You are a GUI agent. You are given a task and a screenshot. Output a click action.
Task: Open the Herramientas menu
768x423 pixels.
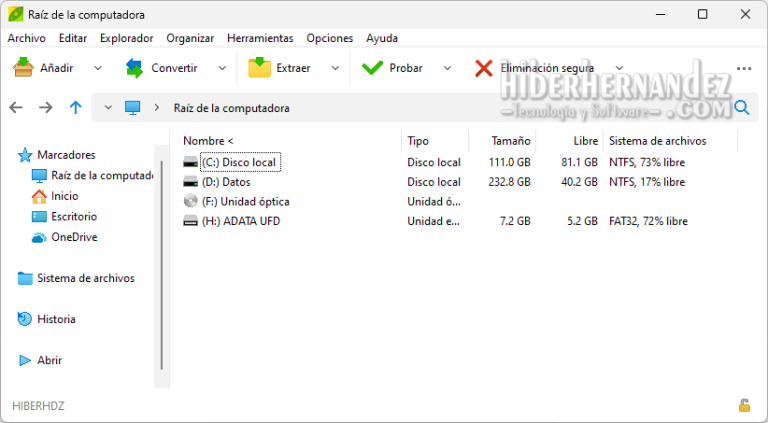(x=260, y=38)
